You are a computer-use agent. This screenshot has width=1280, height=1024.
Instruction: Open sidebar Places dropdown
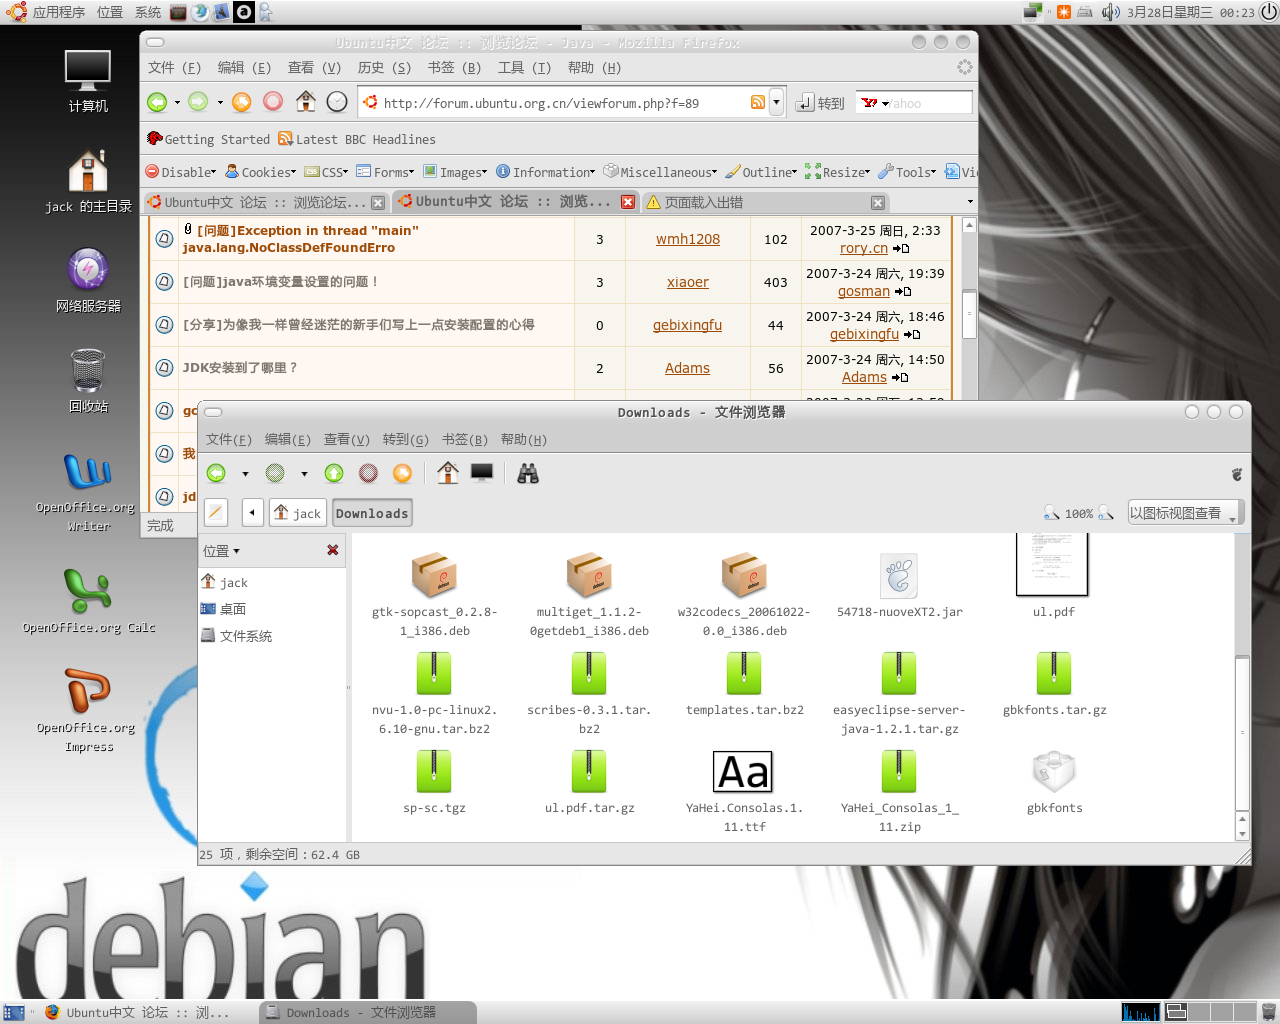[x=222, y=551]
